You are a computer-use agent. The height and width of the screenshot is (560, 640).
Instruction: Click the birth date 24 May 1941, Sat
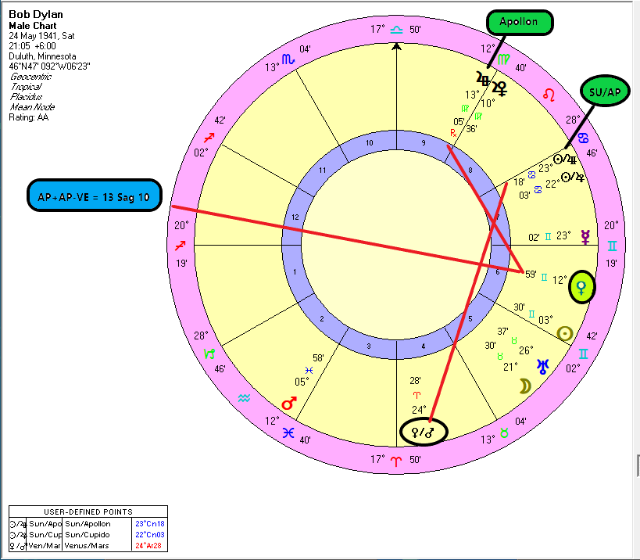[42, 36]
